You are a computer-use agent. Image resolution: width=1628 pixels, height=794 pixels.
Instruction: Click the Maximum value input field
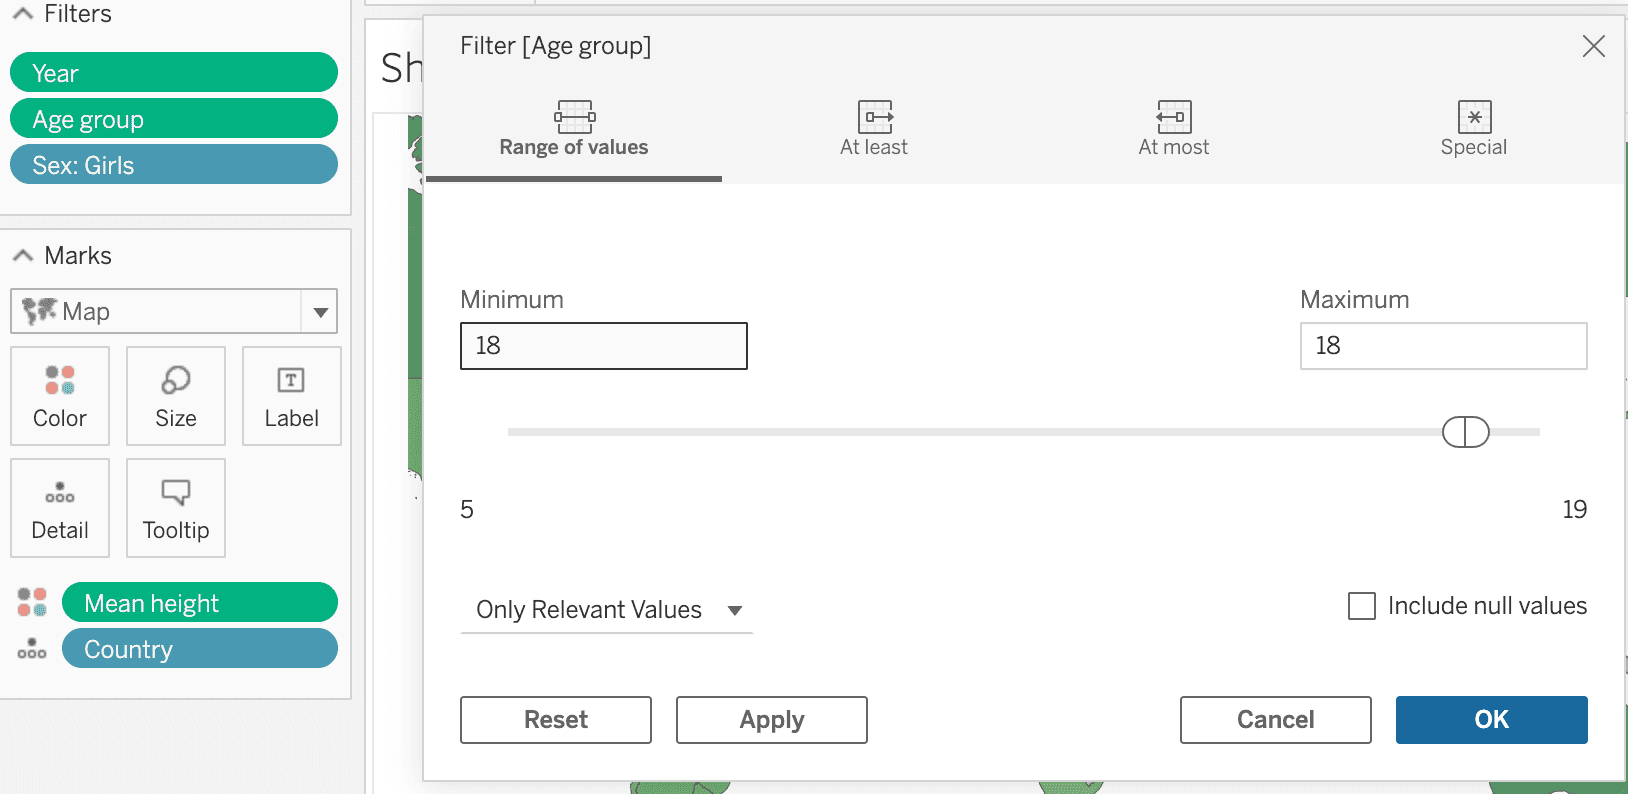click(x=1443, y=346)
